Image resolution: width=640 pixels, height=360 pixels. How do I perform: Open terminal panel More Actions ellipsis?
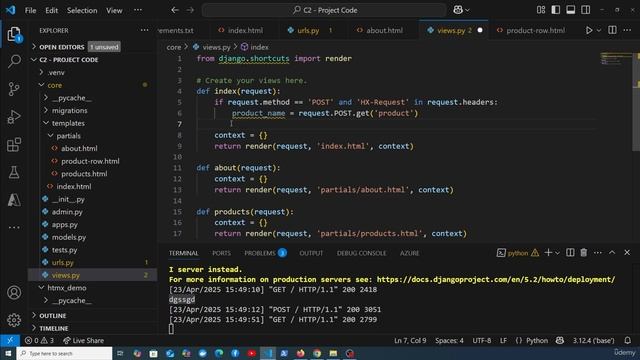(598, 253)
